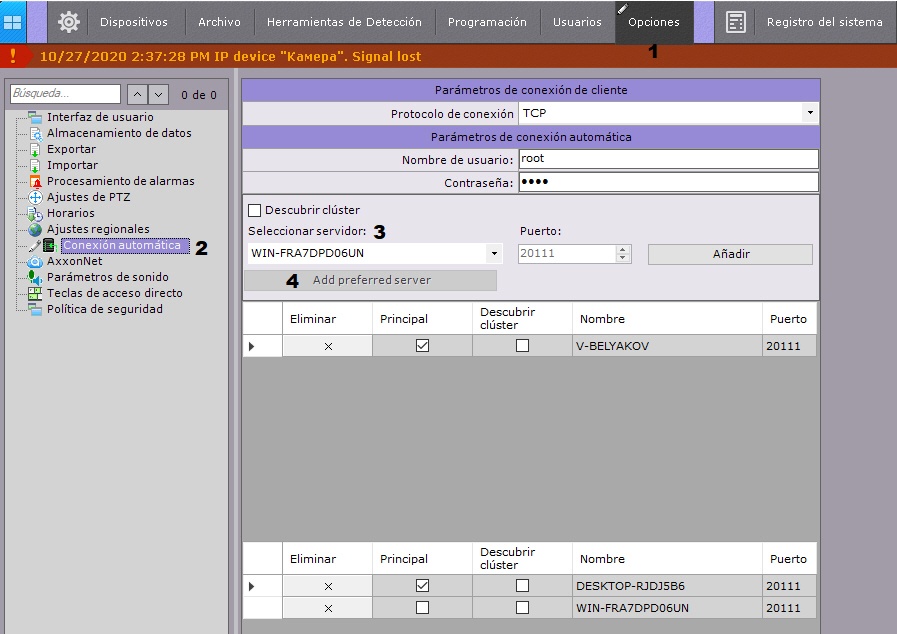Screen dimensions: 897x634
Task: Click the Nombre de usuario input field
Action: (x=668, y=159)
